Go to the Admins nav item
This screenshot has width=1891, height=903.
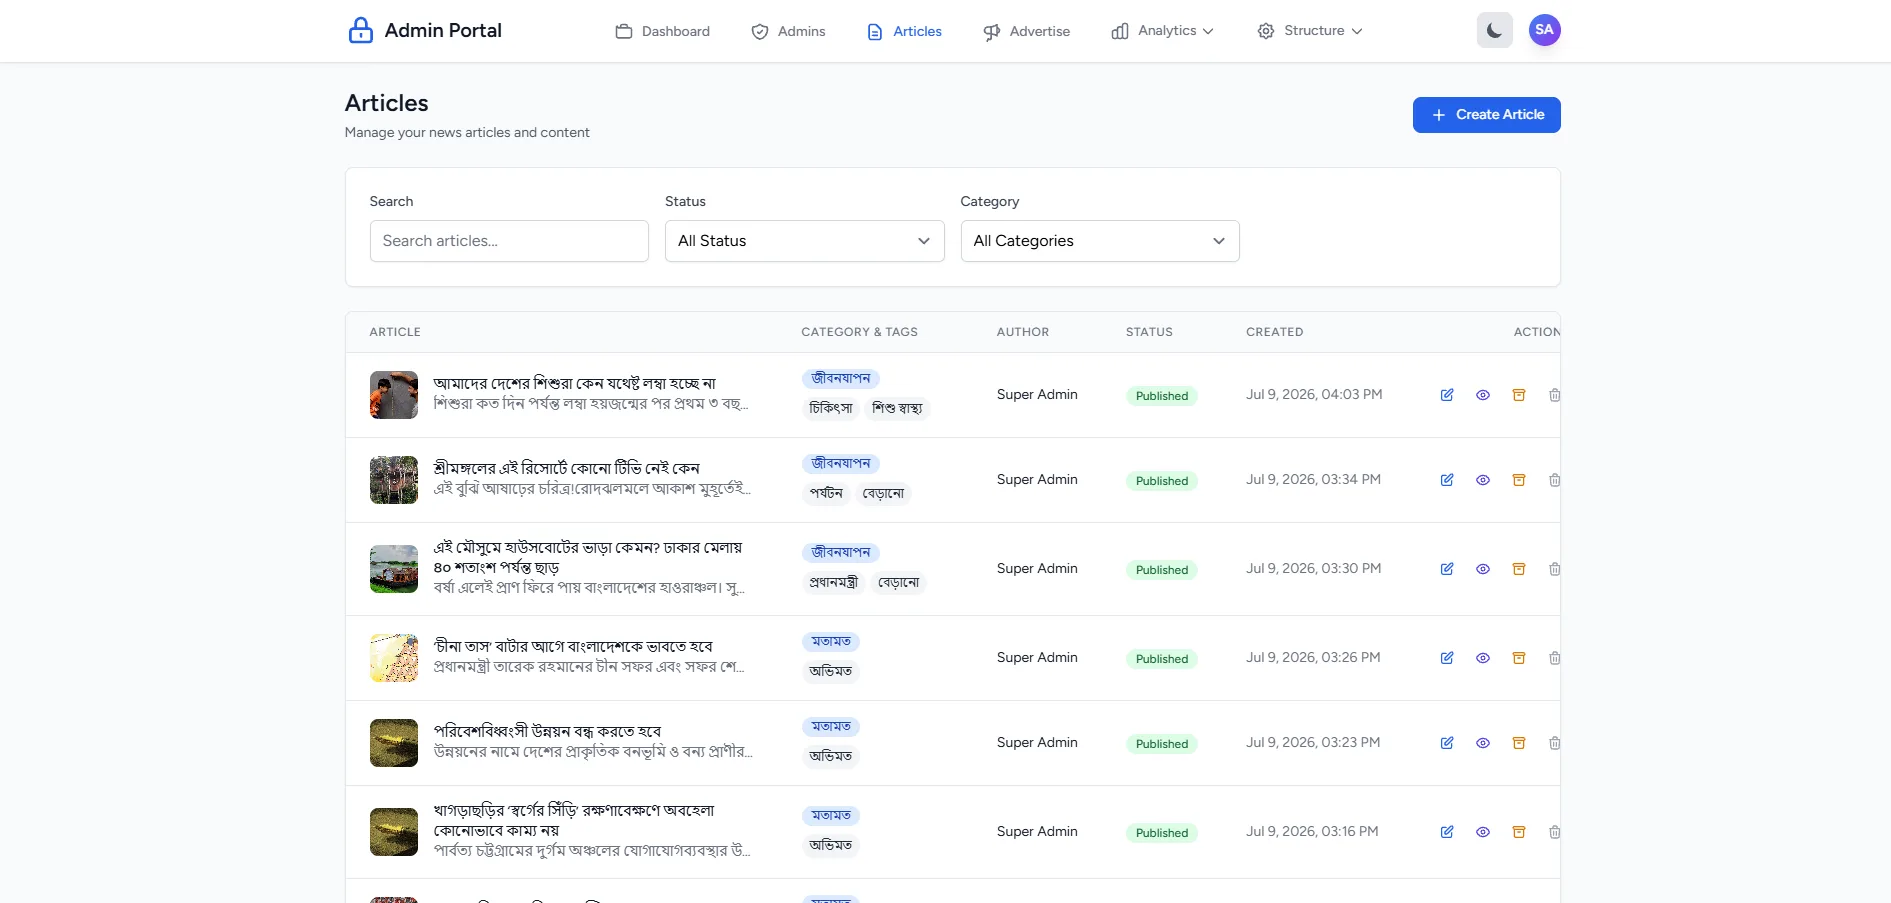pyautogui.click(x=788, y=31)
